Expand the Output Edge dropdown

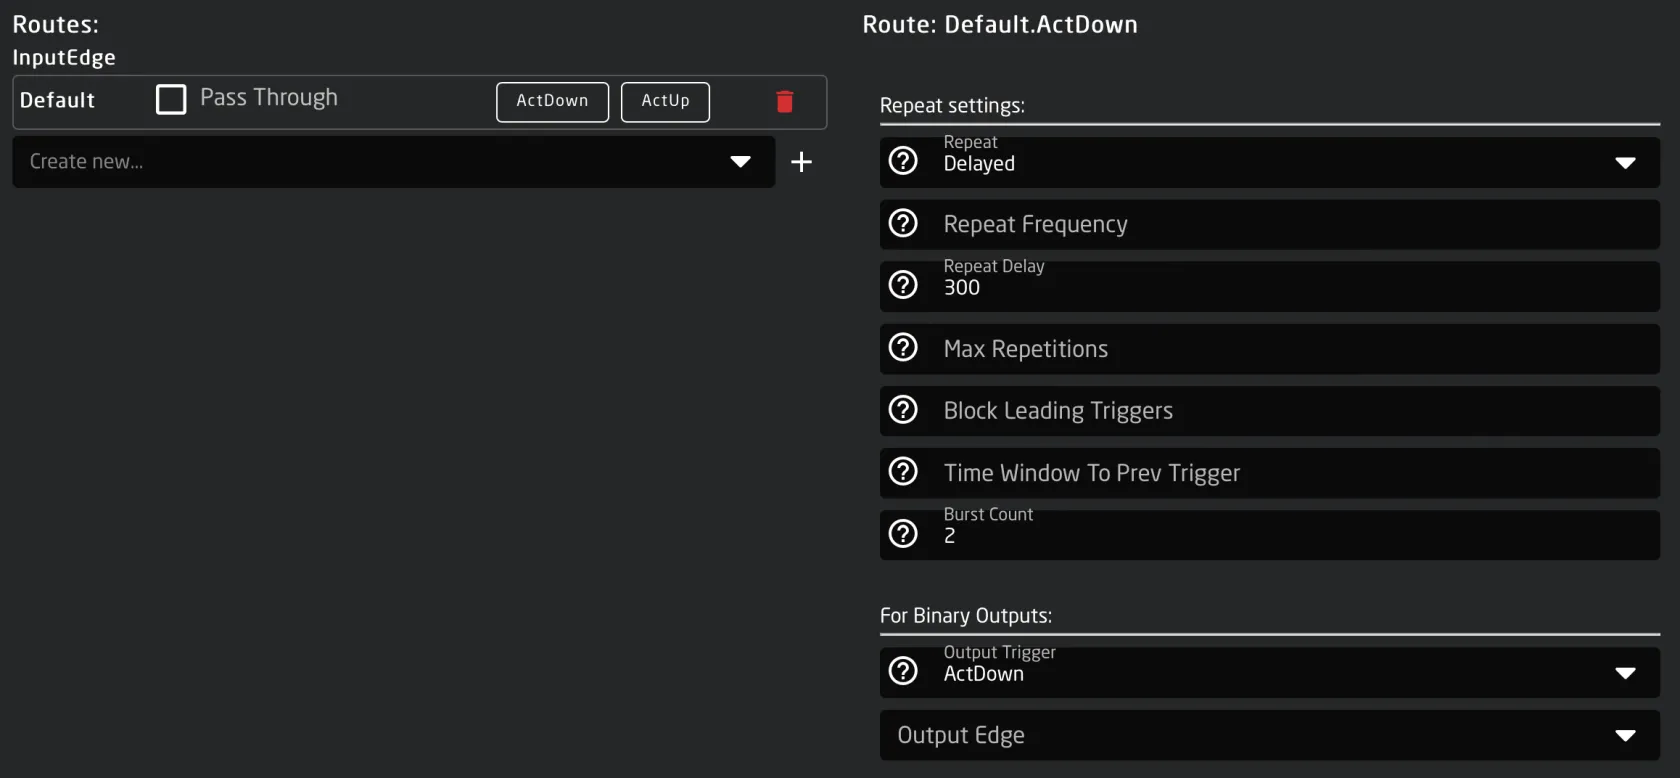pyautogui.click(x=1625, y=736)
